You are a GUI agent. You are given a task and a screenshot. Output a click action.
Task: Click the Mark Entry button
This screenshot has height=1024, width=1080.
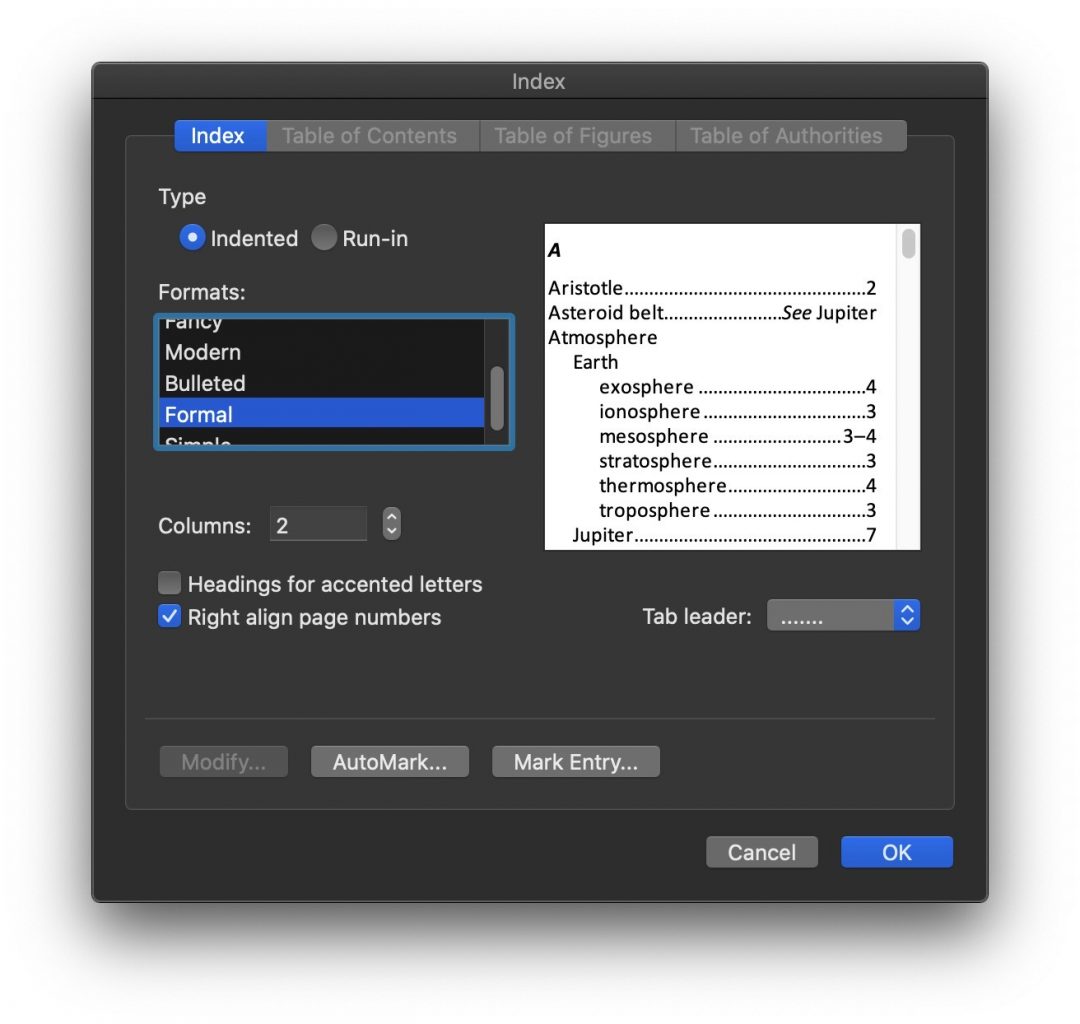pyautogui.click(x=575, y=761)
